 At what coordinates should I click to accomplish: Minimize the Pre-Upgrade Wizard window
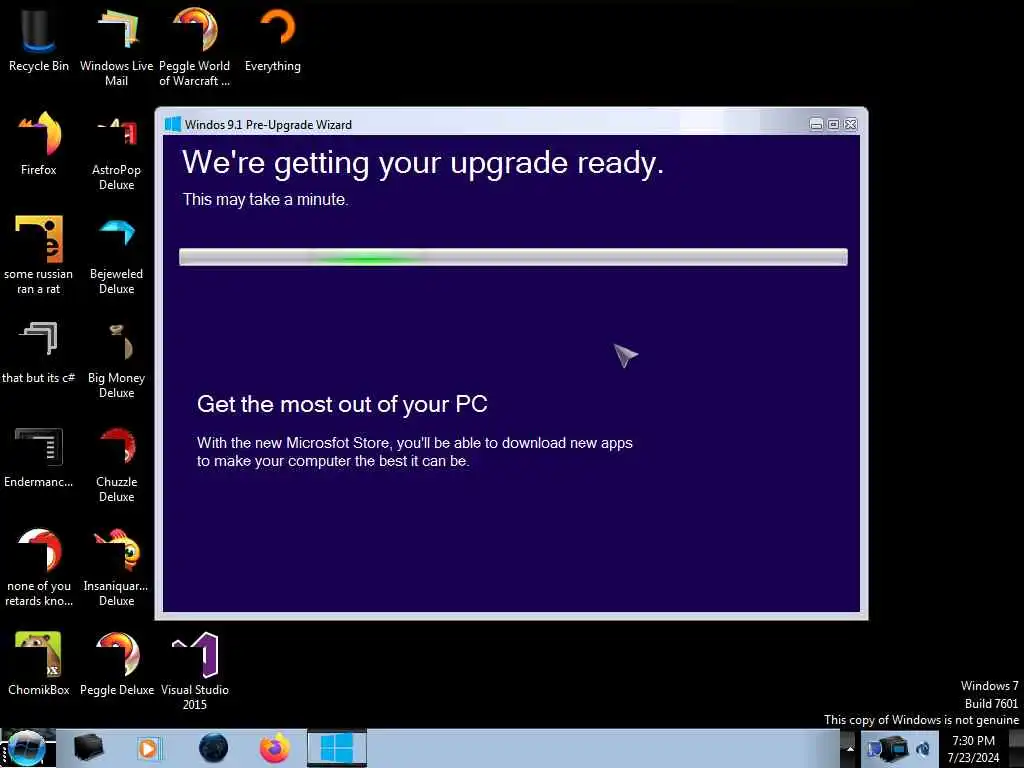tap(816, 124)
